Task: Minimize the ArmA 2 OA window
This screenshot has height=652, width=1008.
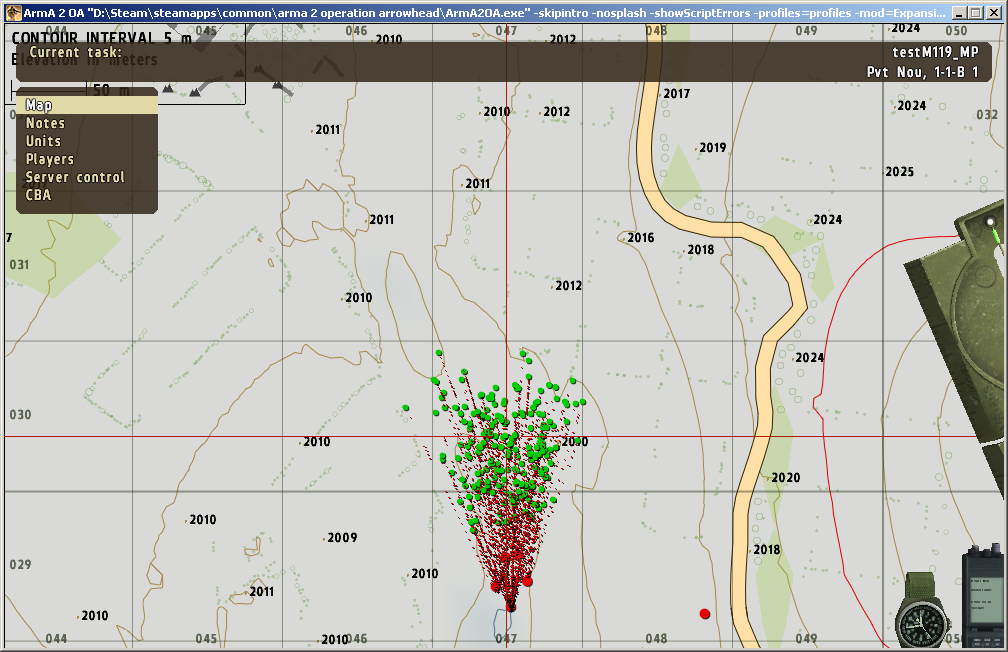Action: click(959, 13)
